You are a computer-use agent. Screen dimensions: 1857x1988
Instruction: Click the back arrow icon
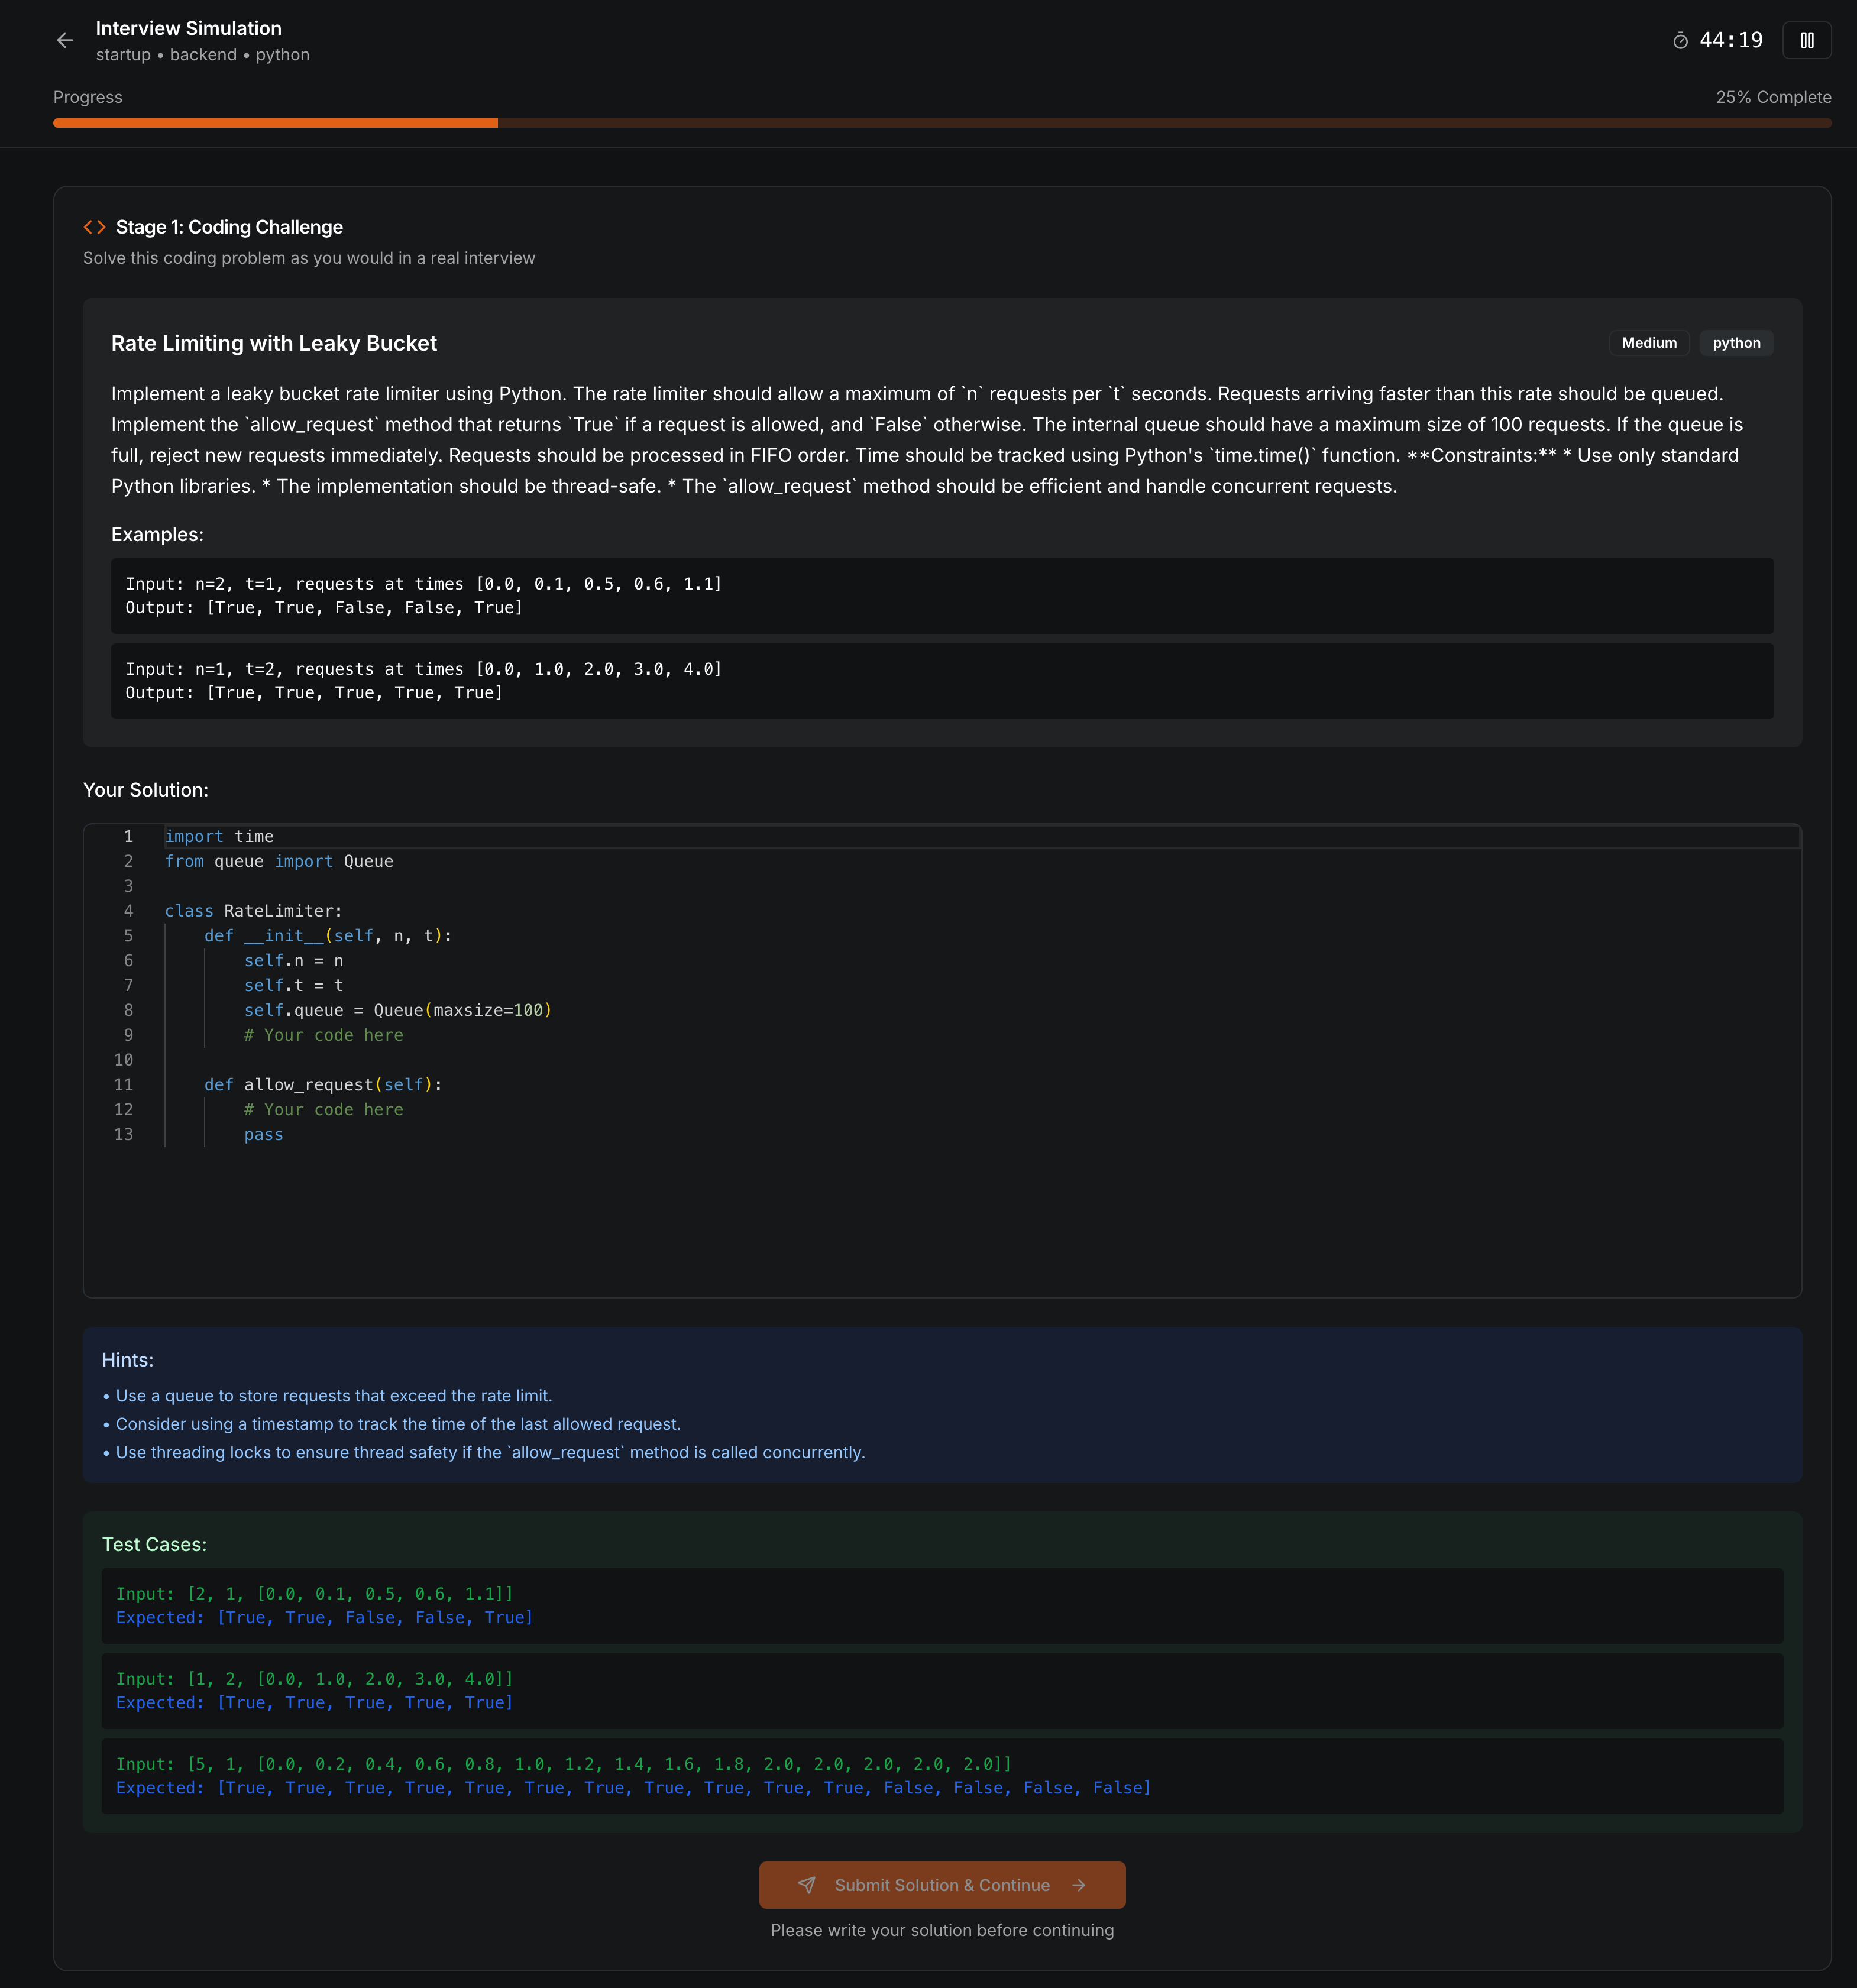[65, 40]
